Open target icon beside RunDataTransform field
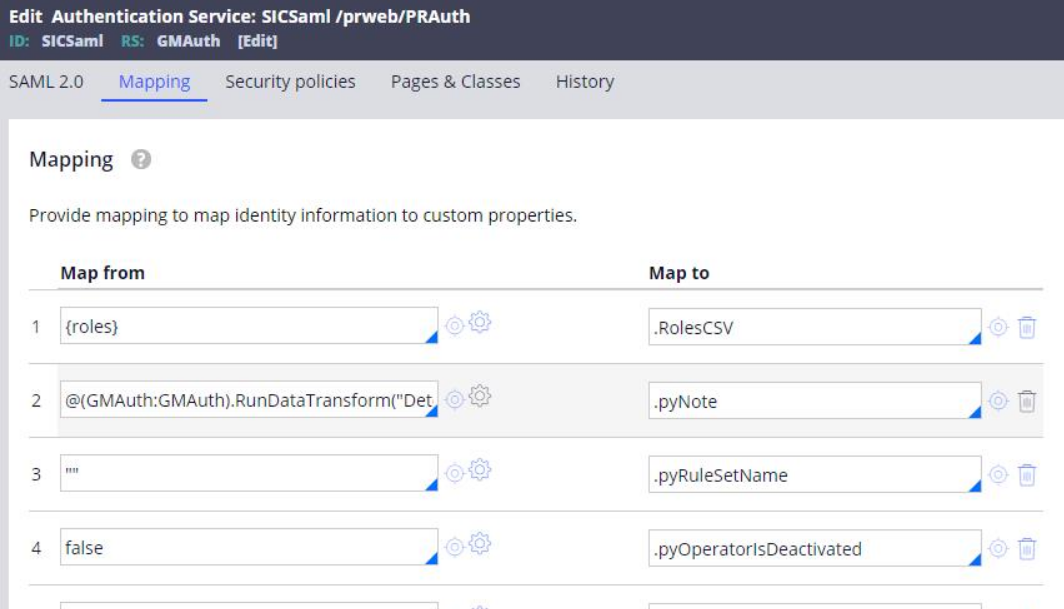The width and height of the screenshot is (1064, 609). pyautogui.click(x=455, y=399)
